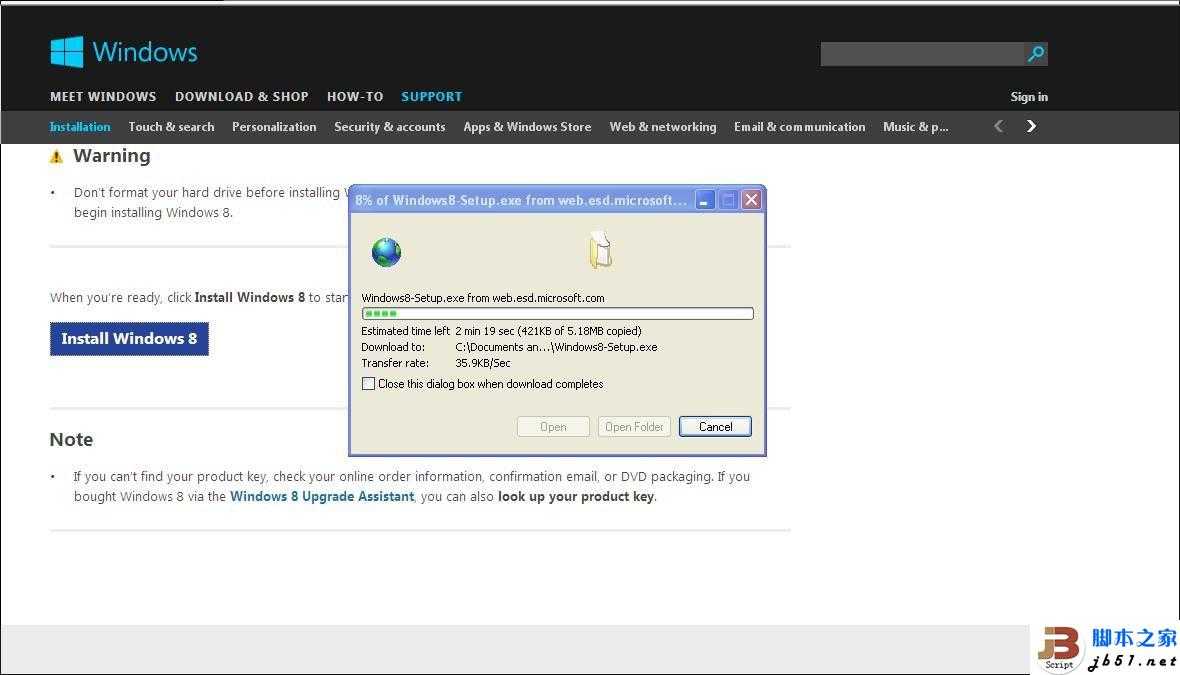Viewport: 1180px width, 675px height.
Task: Click the Sign in link
Action: [1029, 96]
